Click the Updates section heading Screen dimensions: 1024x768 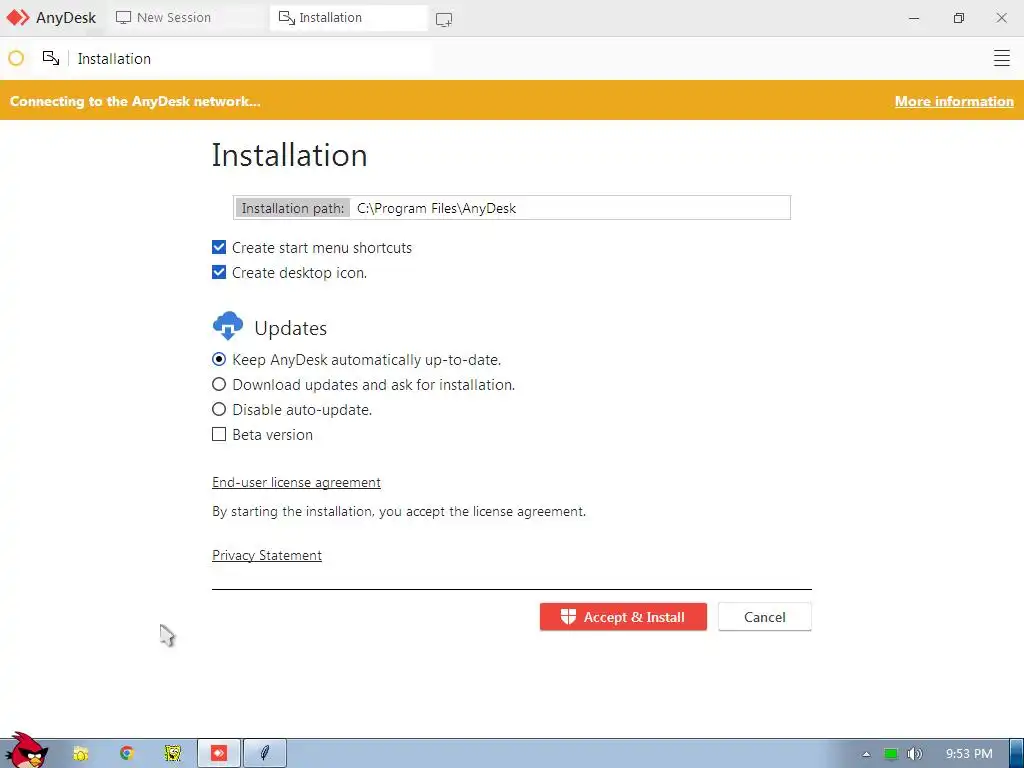[291, 328]
